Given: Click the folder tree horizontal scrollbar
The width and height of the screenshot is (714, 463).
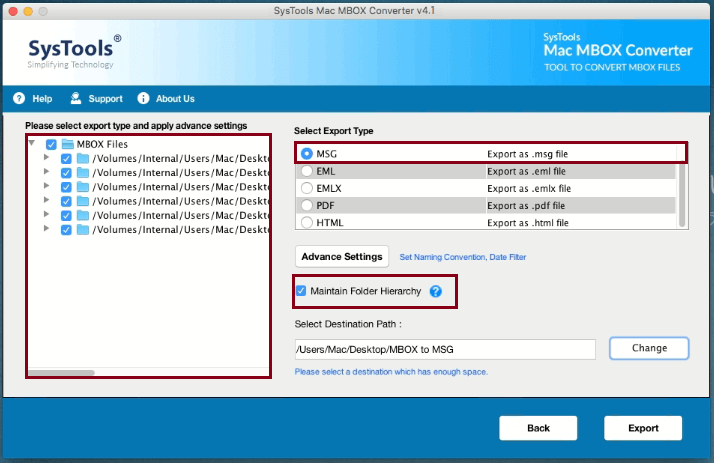Looking at the screenshot, I should click(x=61, y=372).
